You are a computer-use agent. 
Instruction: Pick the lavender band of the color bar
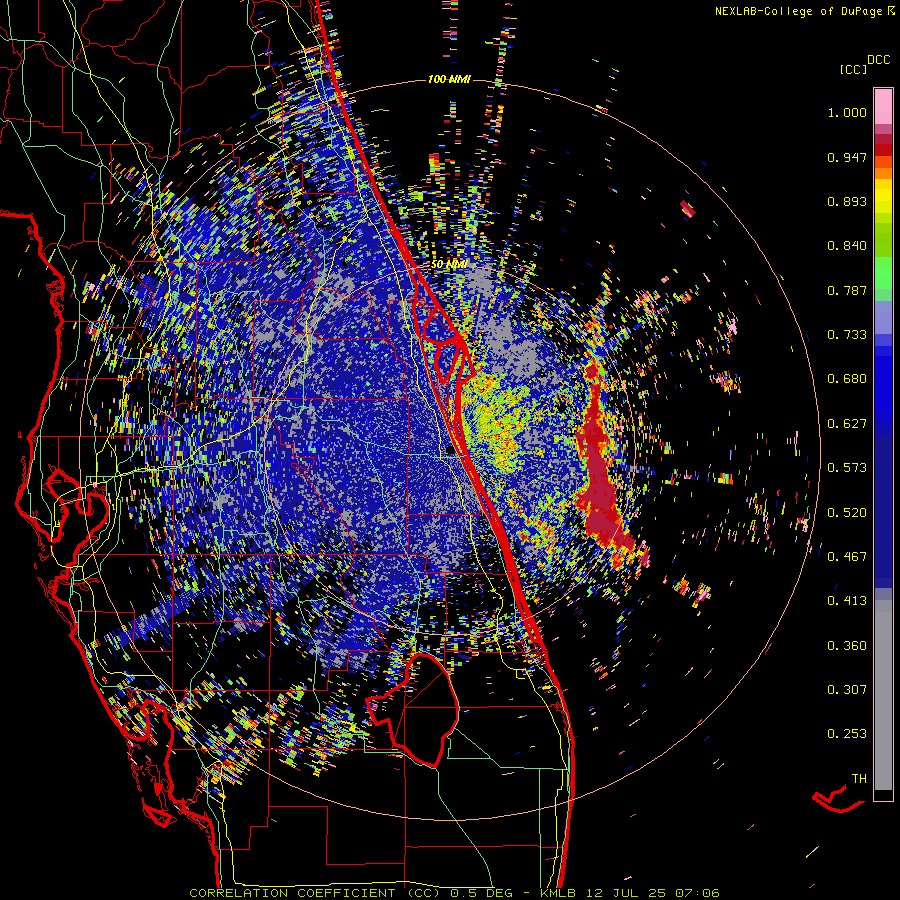tap(883, 317)
